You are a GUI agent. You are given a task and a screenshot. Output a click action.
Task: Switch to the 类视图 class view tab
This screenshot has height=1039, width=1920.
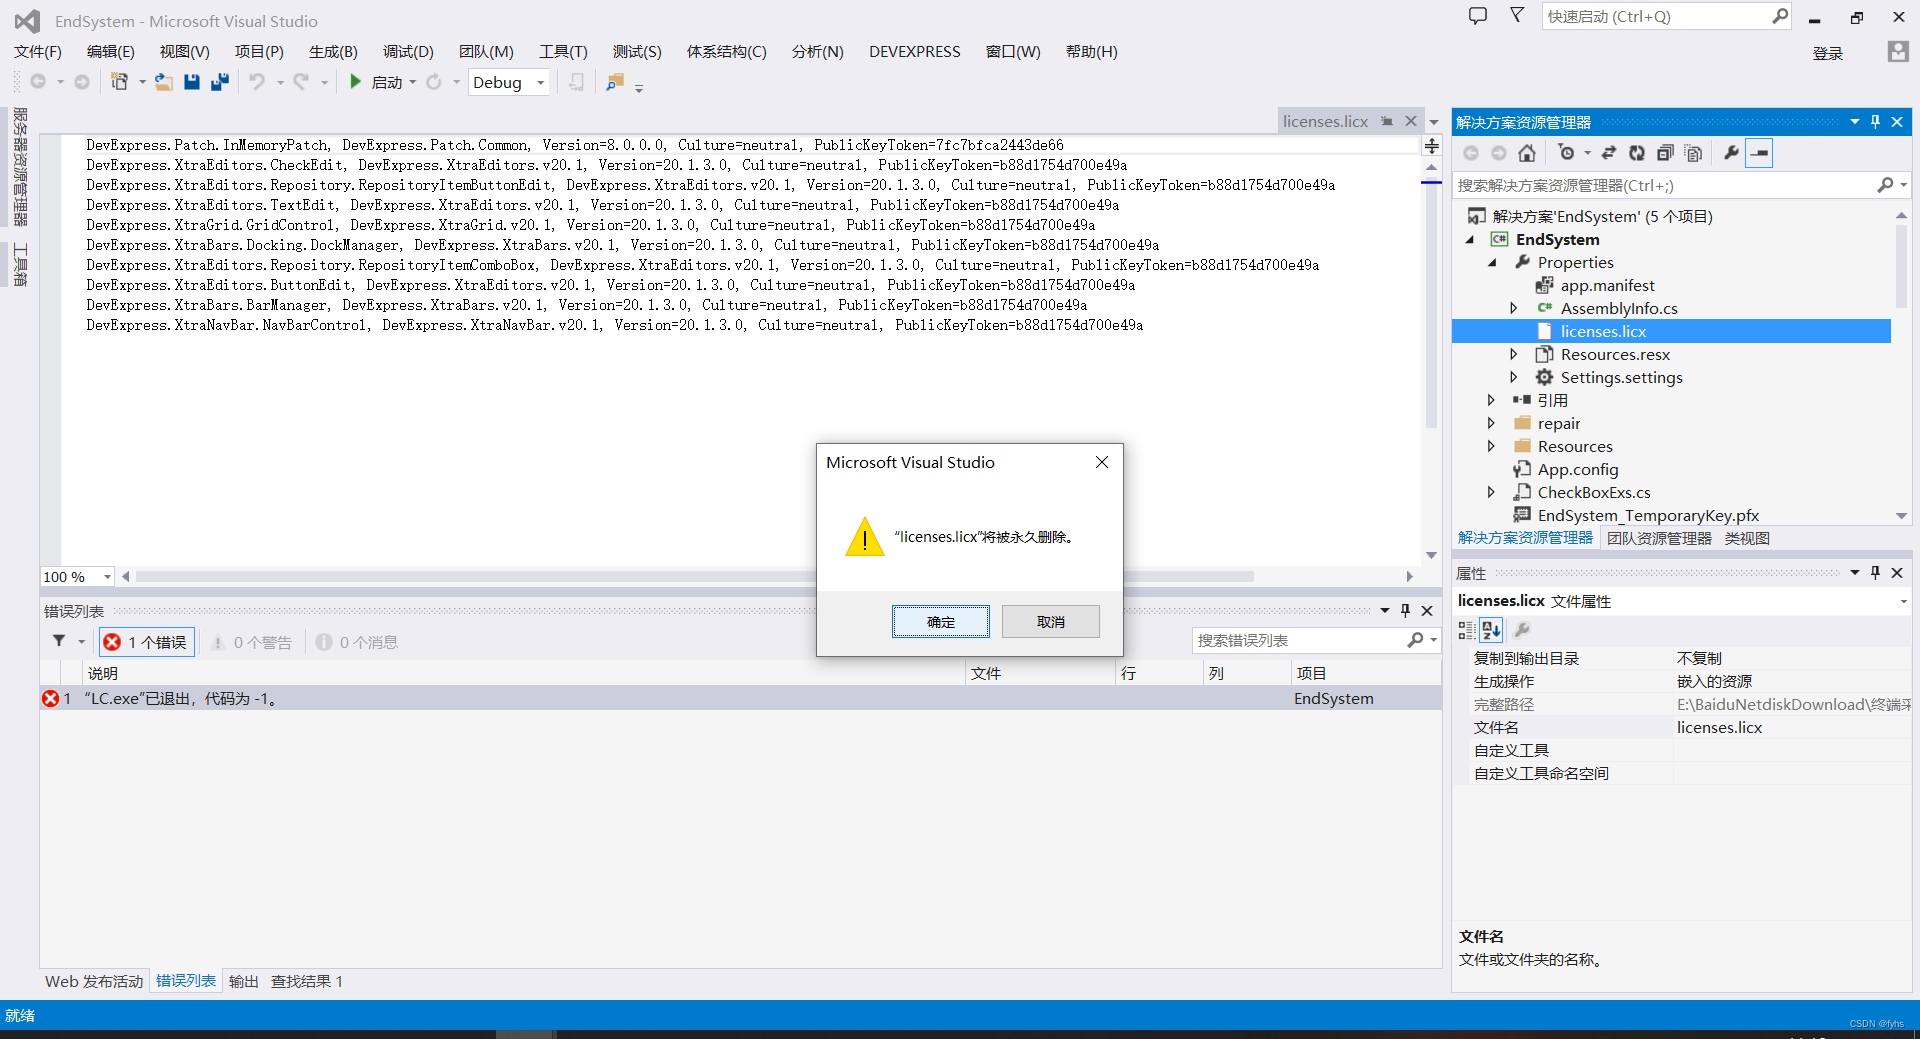(1747, 538)
